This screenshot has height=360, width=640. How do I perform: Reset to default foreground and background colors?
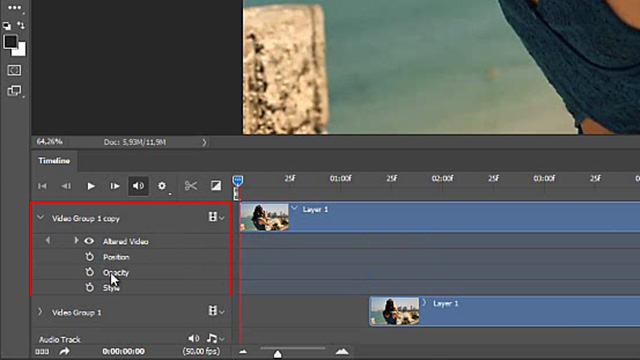(x=7, y=26)
